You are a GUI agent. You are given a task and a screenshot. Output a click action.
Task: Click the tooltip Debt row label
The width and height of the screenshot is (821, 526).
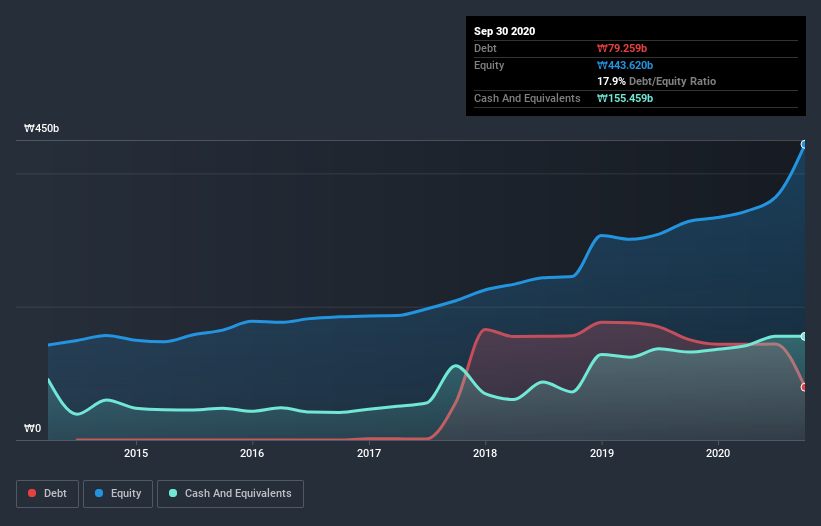point(485,48)
